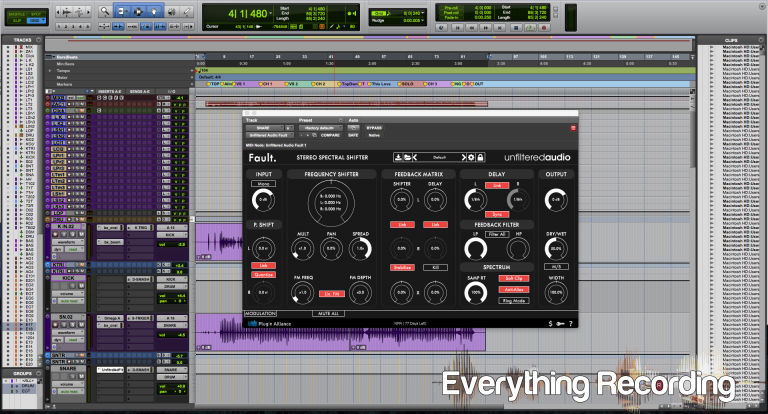Toggle the Filter All button
This screenshot has height=414, width=768.
coord(497,234)
